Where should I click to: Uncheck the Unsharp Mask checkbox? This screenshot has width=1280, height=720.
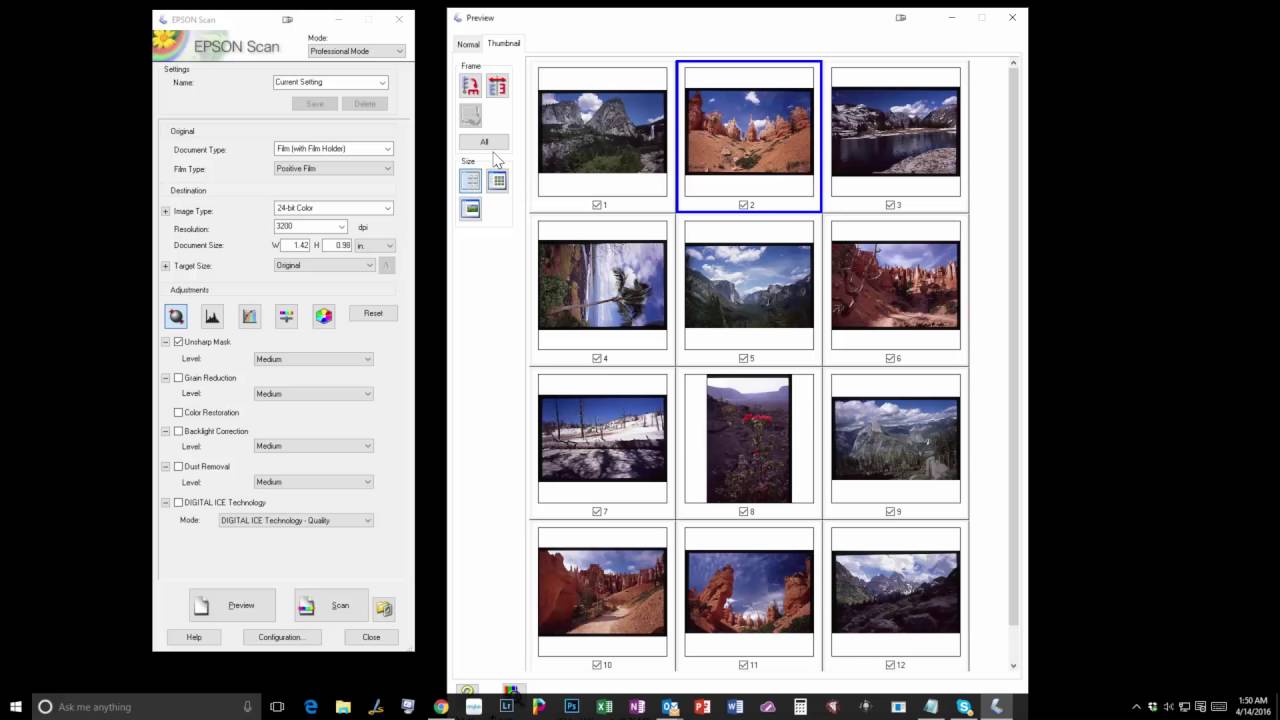(x=178, y=342)
